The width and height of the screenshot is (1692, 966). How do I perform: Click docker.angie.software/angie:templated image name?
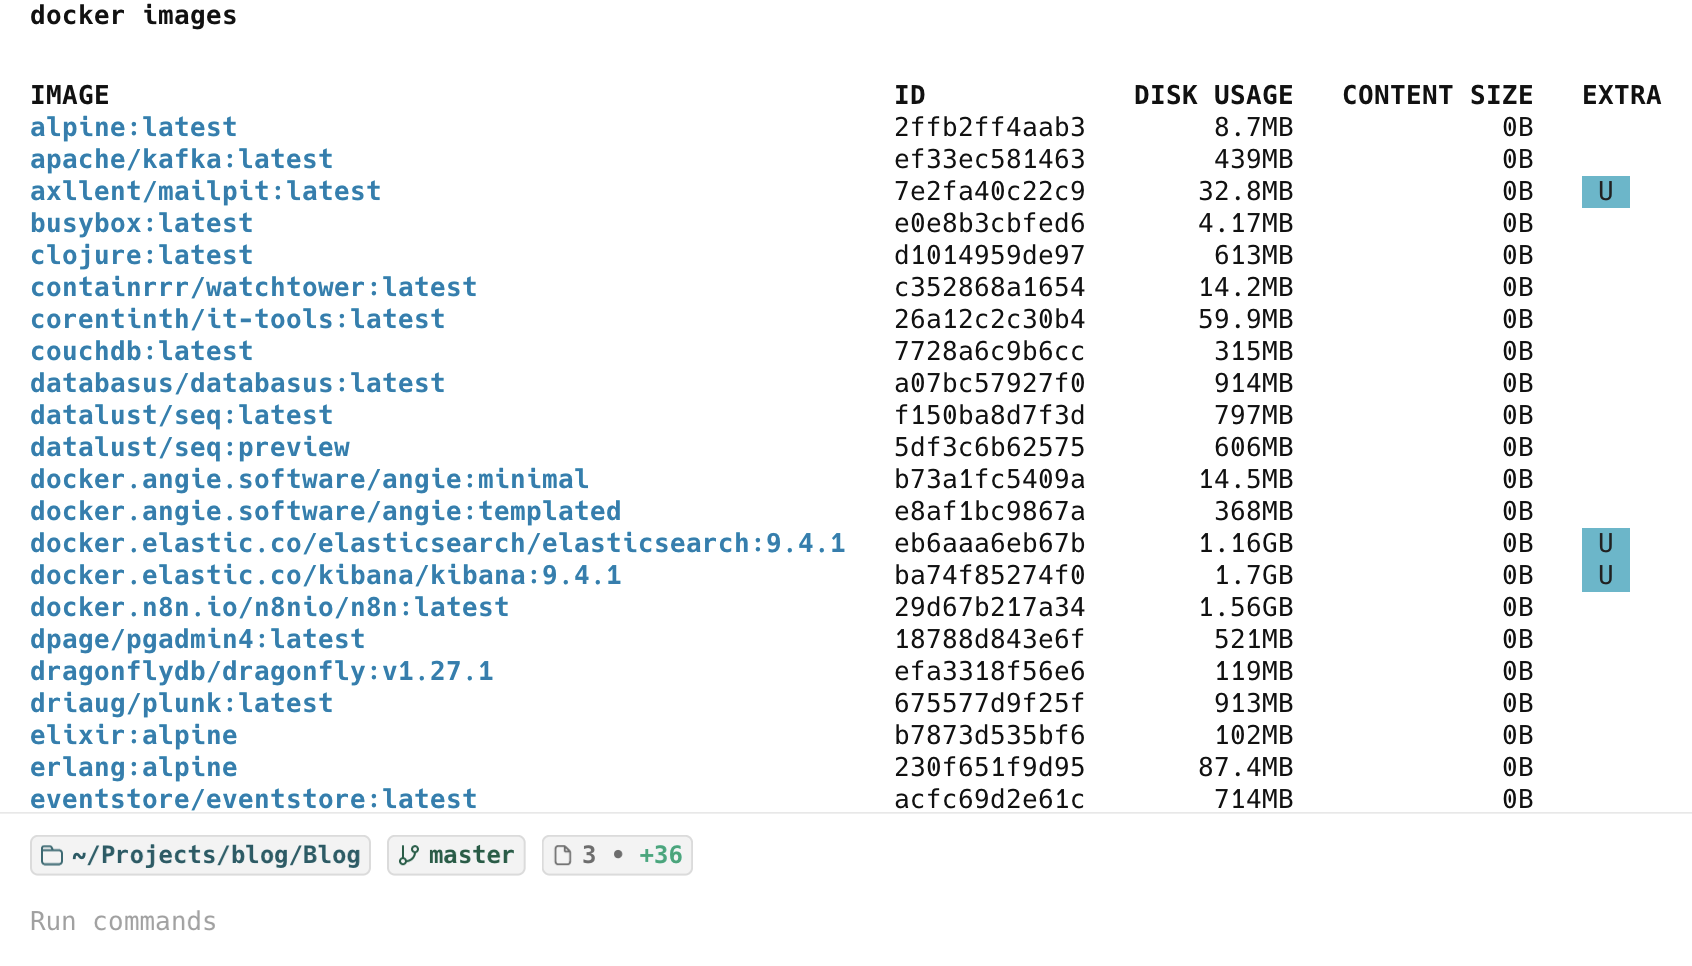(x=326, y=512)
